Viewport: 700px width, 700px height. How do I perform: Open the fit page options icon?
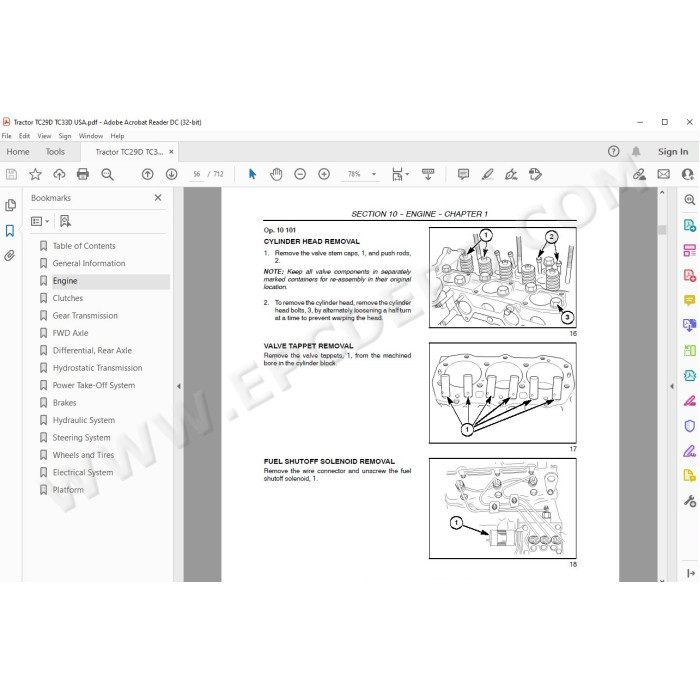coord(400,174)
